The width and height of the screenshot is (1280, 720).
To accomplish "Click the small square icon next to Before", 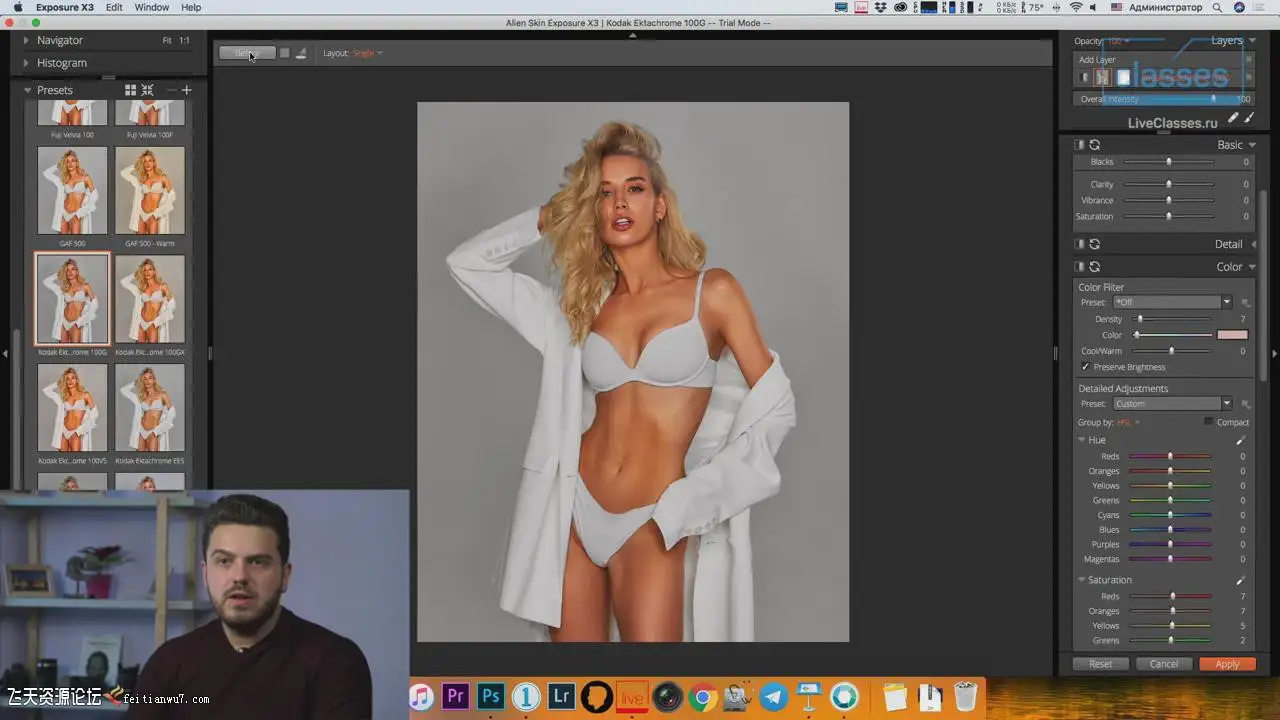I will 285,53.
